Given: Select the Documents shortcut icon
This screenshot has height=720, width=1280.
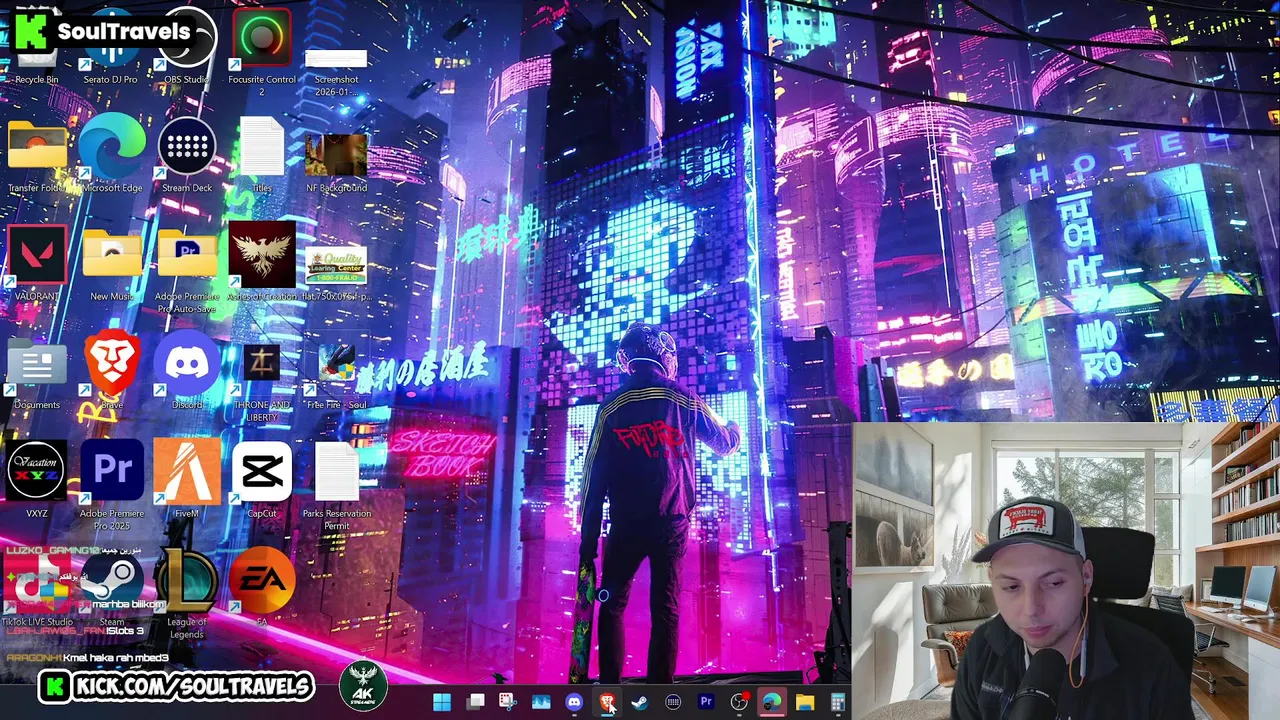Looking at the screenshot, I should point(37,374).
